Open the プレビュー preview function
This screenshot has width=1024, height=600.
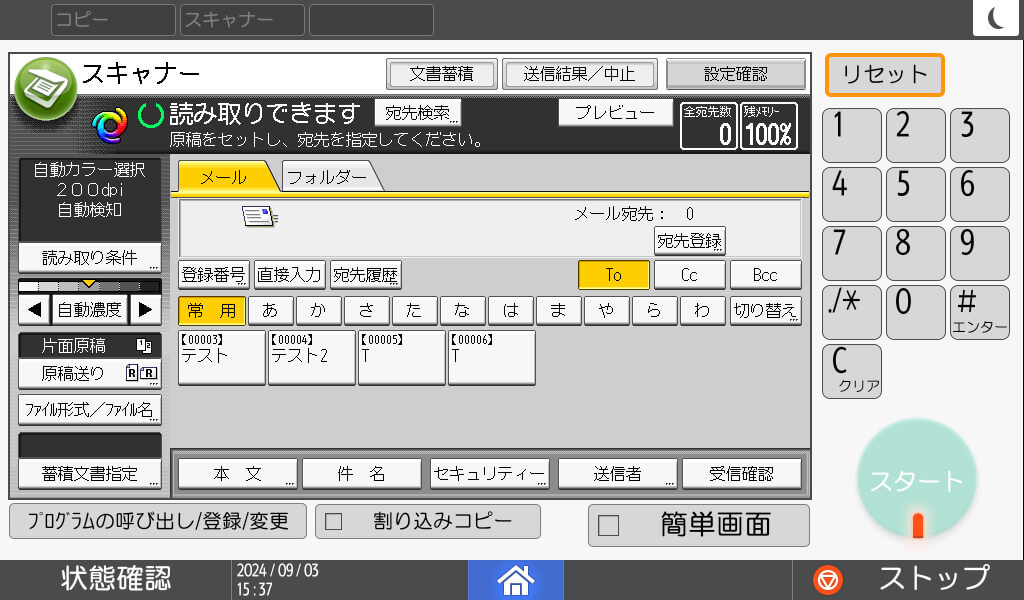coord(615,112)
